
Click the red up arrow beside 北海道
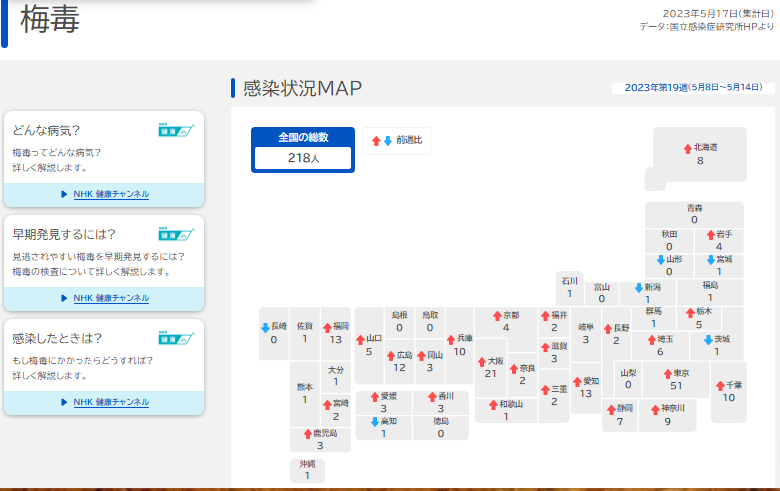687,147
